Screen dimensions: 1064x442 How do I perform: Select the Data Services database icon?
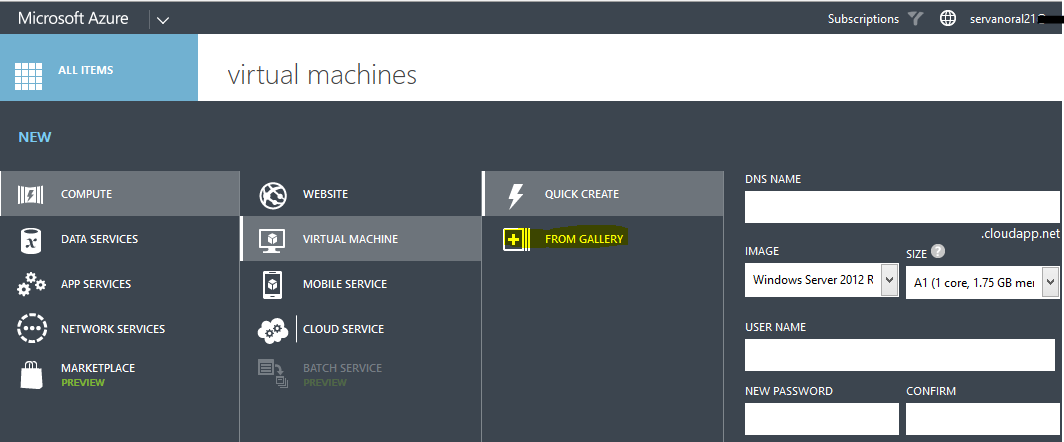31,240
